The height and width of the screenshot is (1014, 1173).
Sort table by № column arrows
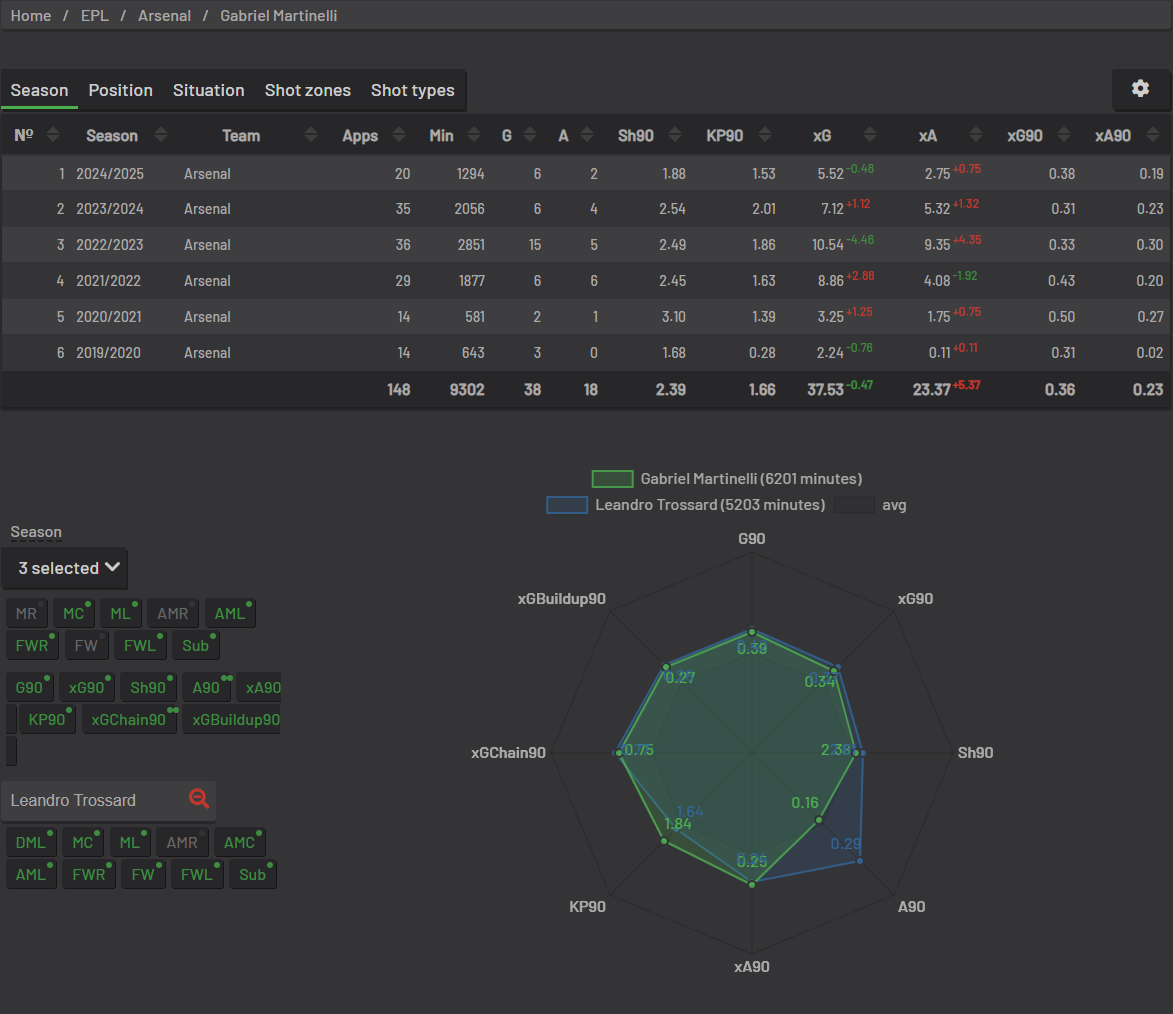(52, 135)
